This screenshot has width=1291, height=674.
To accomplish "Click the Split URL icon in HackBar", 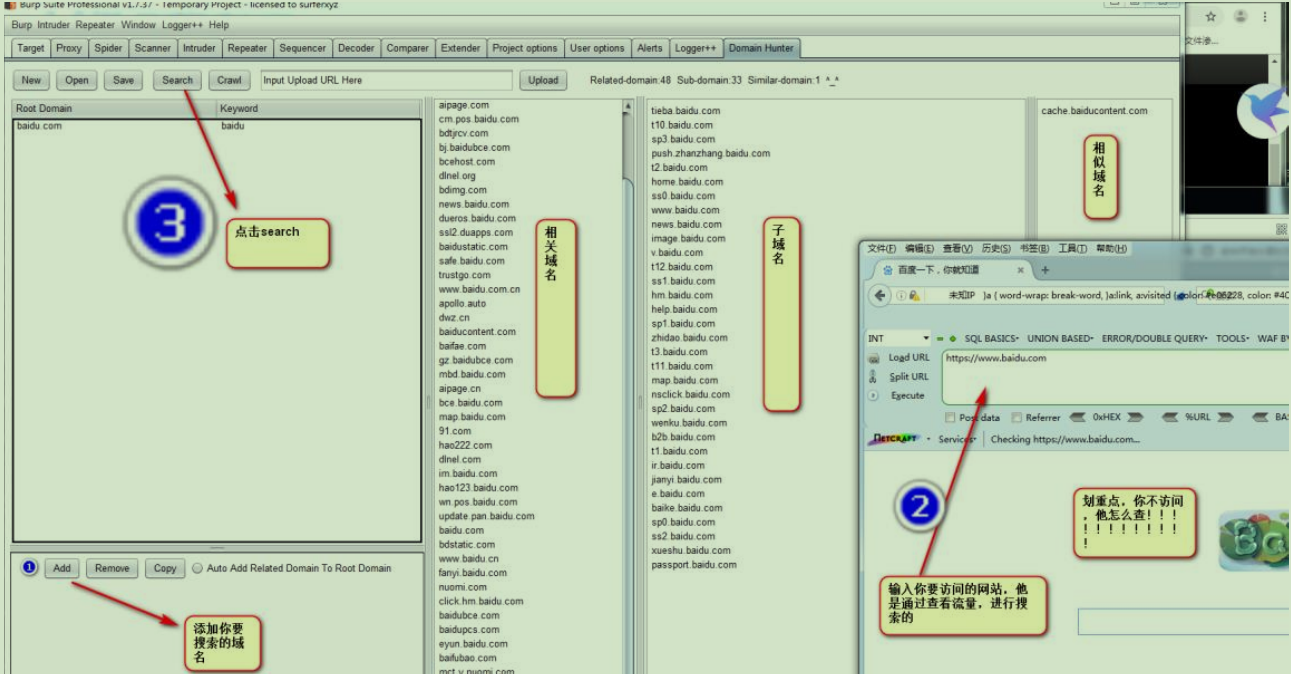I will pyautogui.click(x=873, y=377).
